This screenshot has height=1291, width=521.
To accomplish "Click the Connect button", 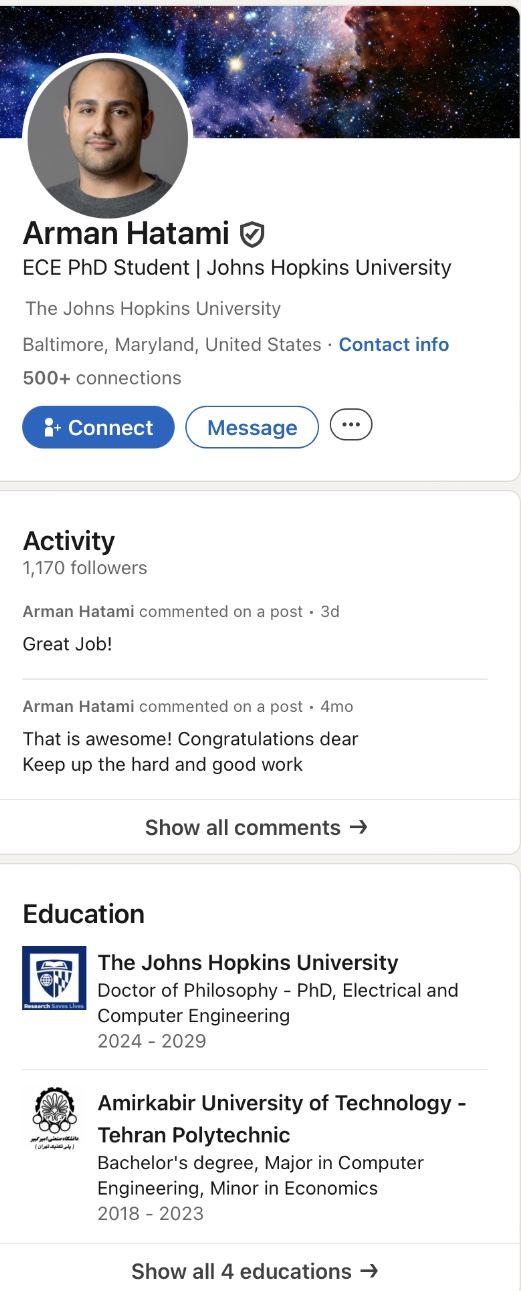I will [98, 427].
